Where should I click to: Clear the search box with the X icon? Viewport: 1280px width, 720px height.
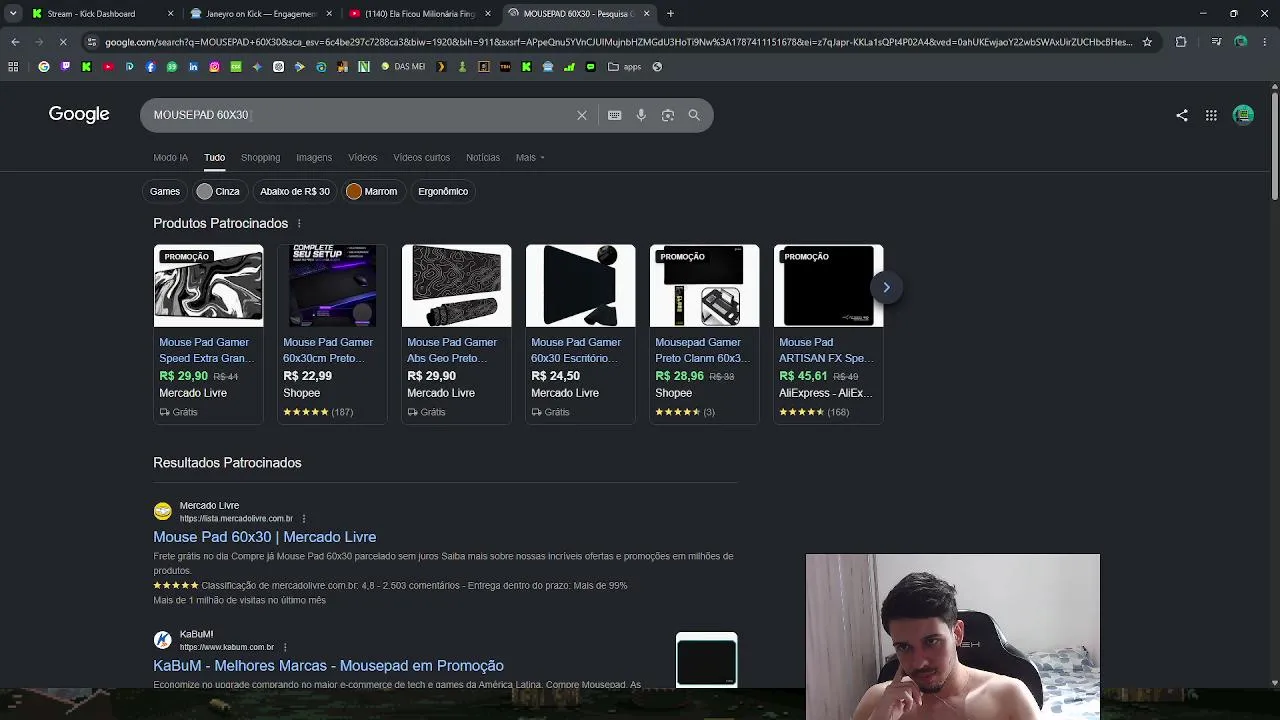[582, 115]
